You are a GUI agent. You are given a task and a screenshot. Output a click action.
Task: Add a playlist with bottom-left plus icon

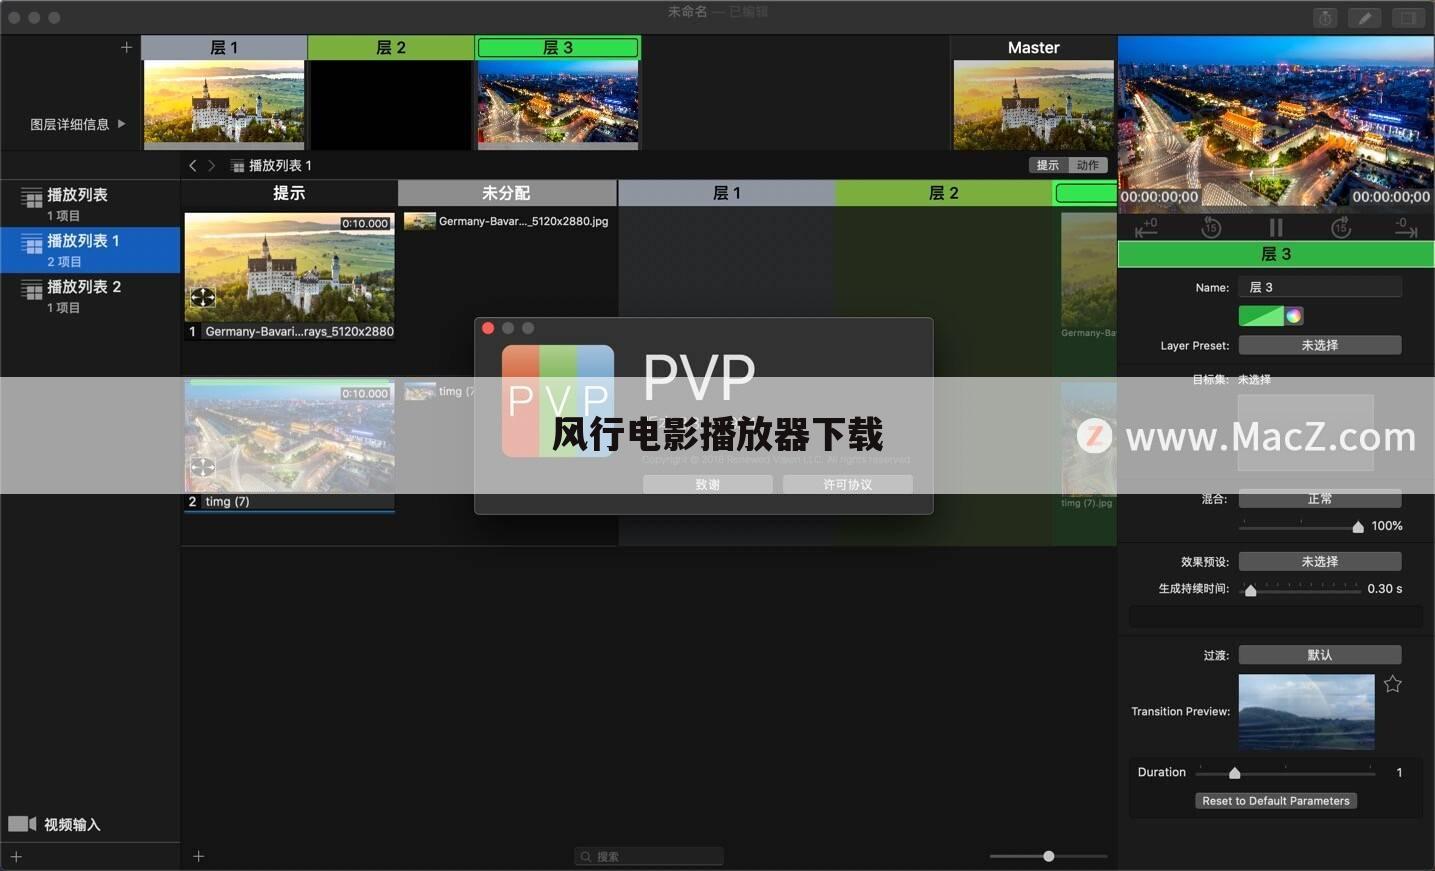[x=16, y=857]
